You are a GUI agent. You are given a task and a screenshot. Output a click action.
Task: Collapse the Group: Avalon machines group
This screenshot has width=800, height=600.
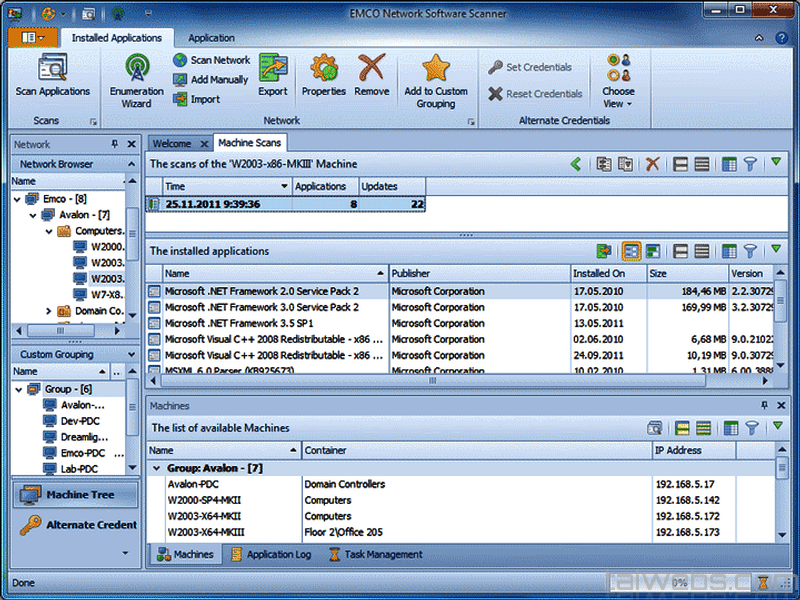[x=157, y=468]
